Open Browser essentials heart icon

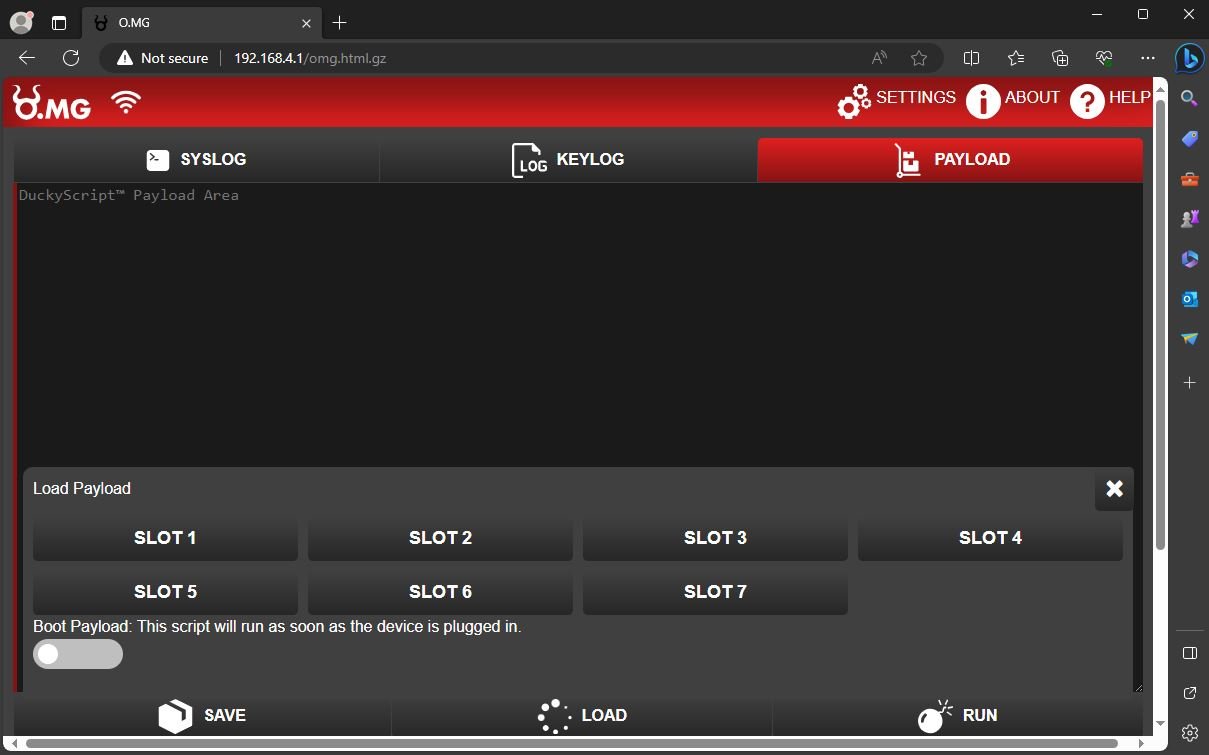[x=1104, y=58]
